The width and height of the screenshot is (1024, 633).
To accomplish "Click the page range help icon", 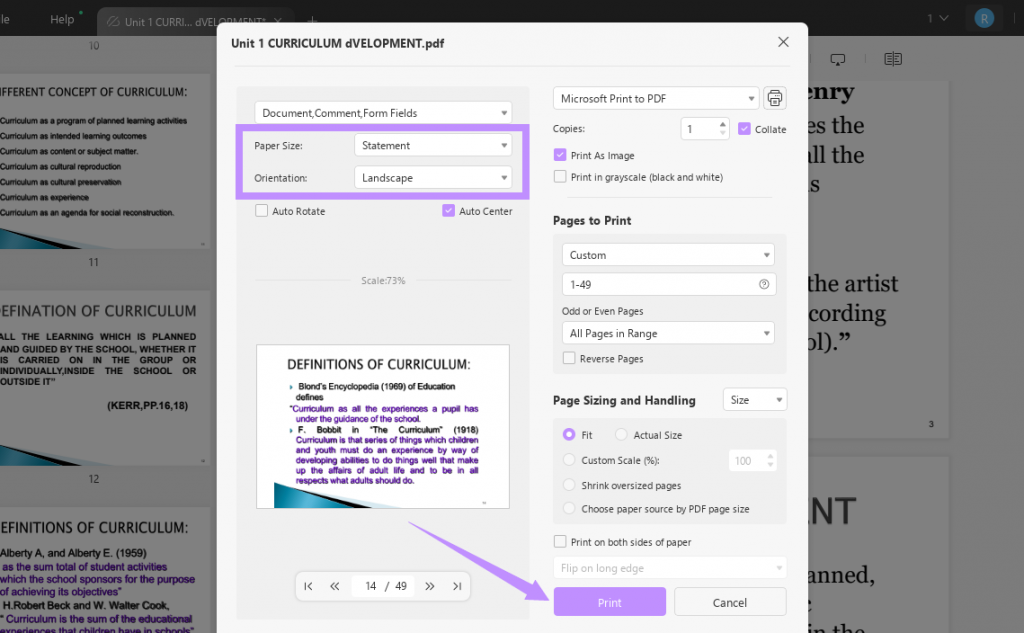I will (x=764, y=284).
